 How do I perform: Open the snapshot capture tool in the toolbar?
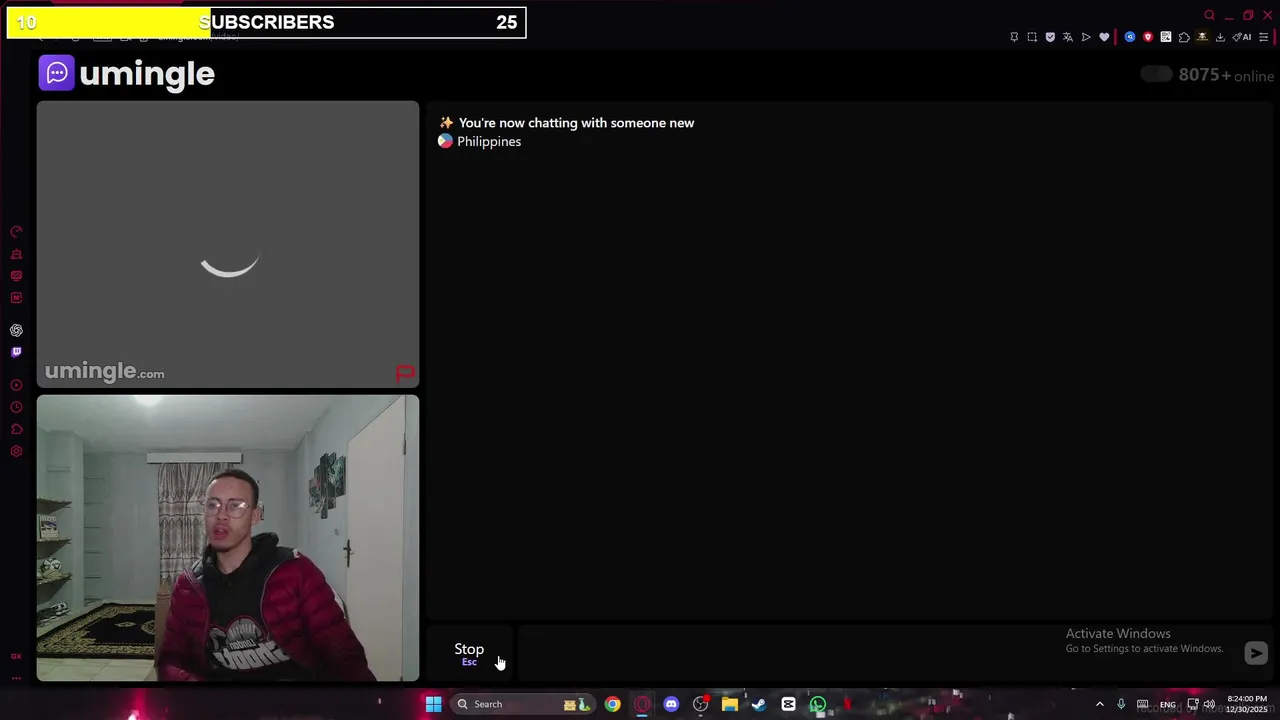coord(1032,37)
